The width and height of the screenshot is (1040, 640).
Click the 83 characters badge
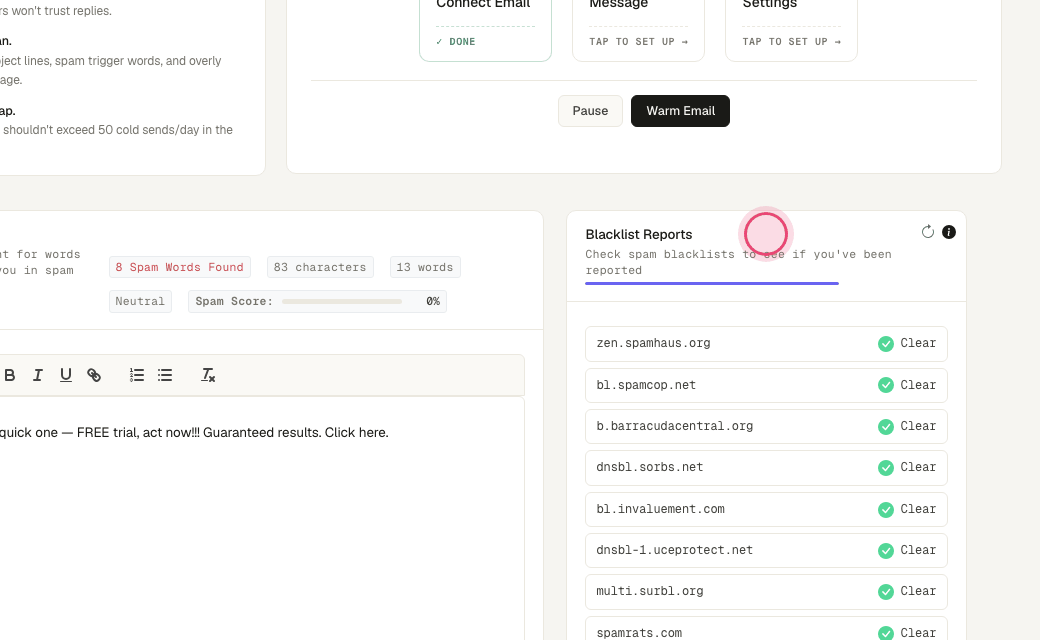[x=320, y=267]
